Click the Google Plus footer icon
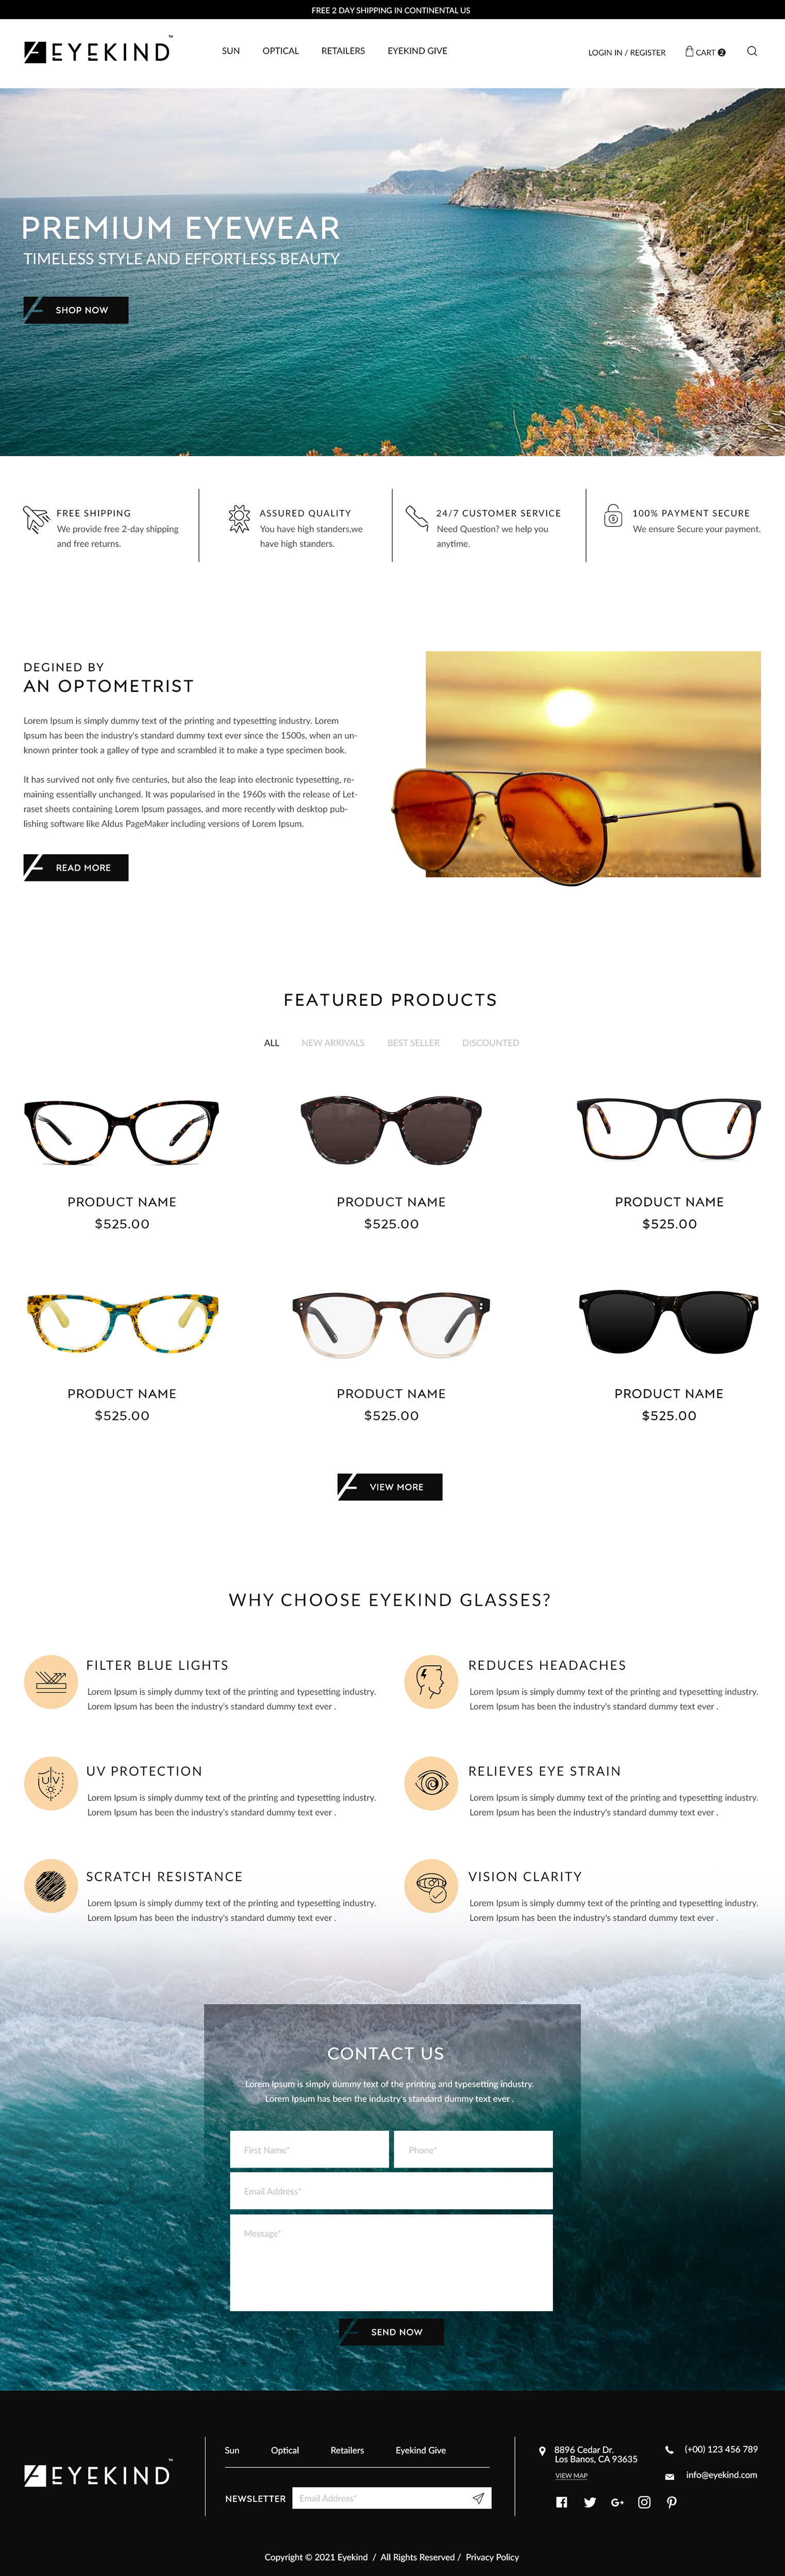This screenshot has height=2576, width=785. 617,2502
